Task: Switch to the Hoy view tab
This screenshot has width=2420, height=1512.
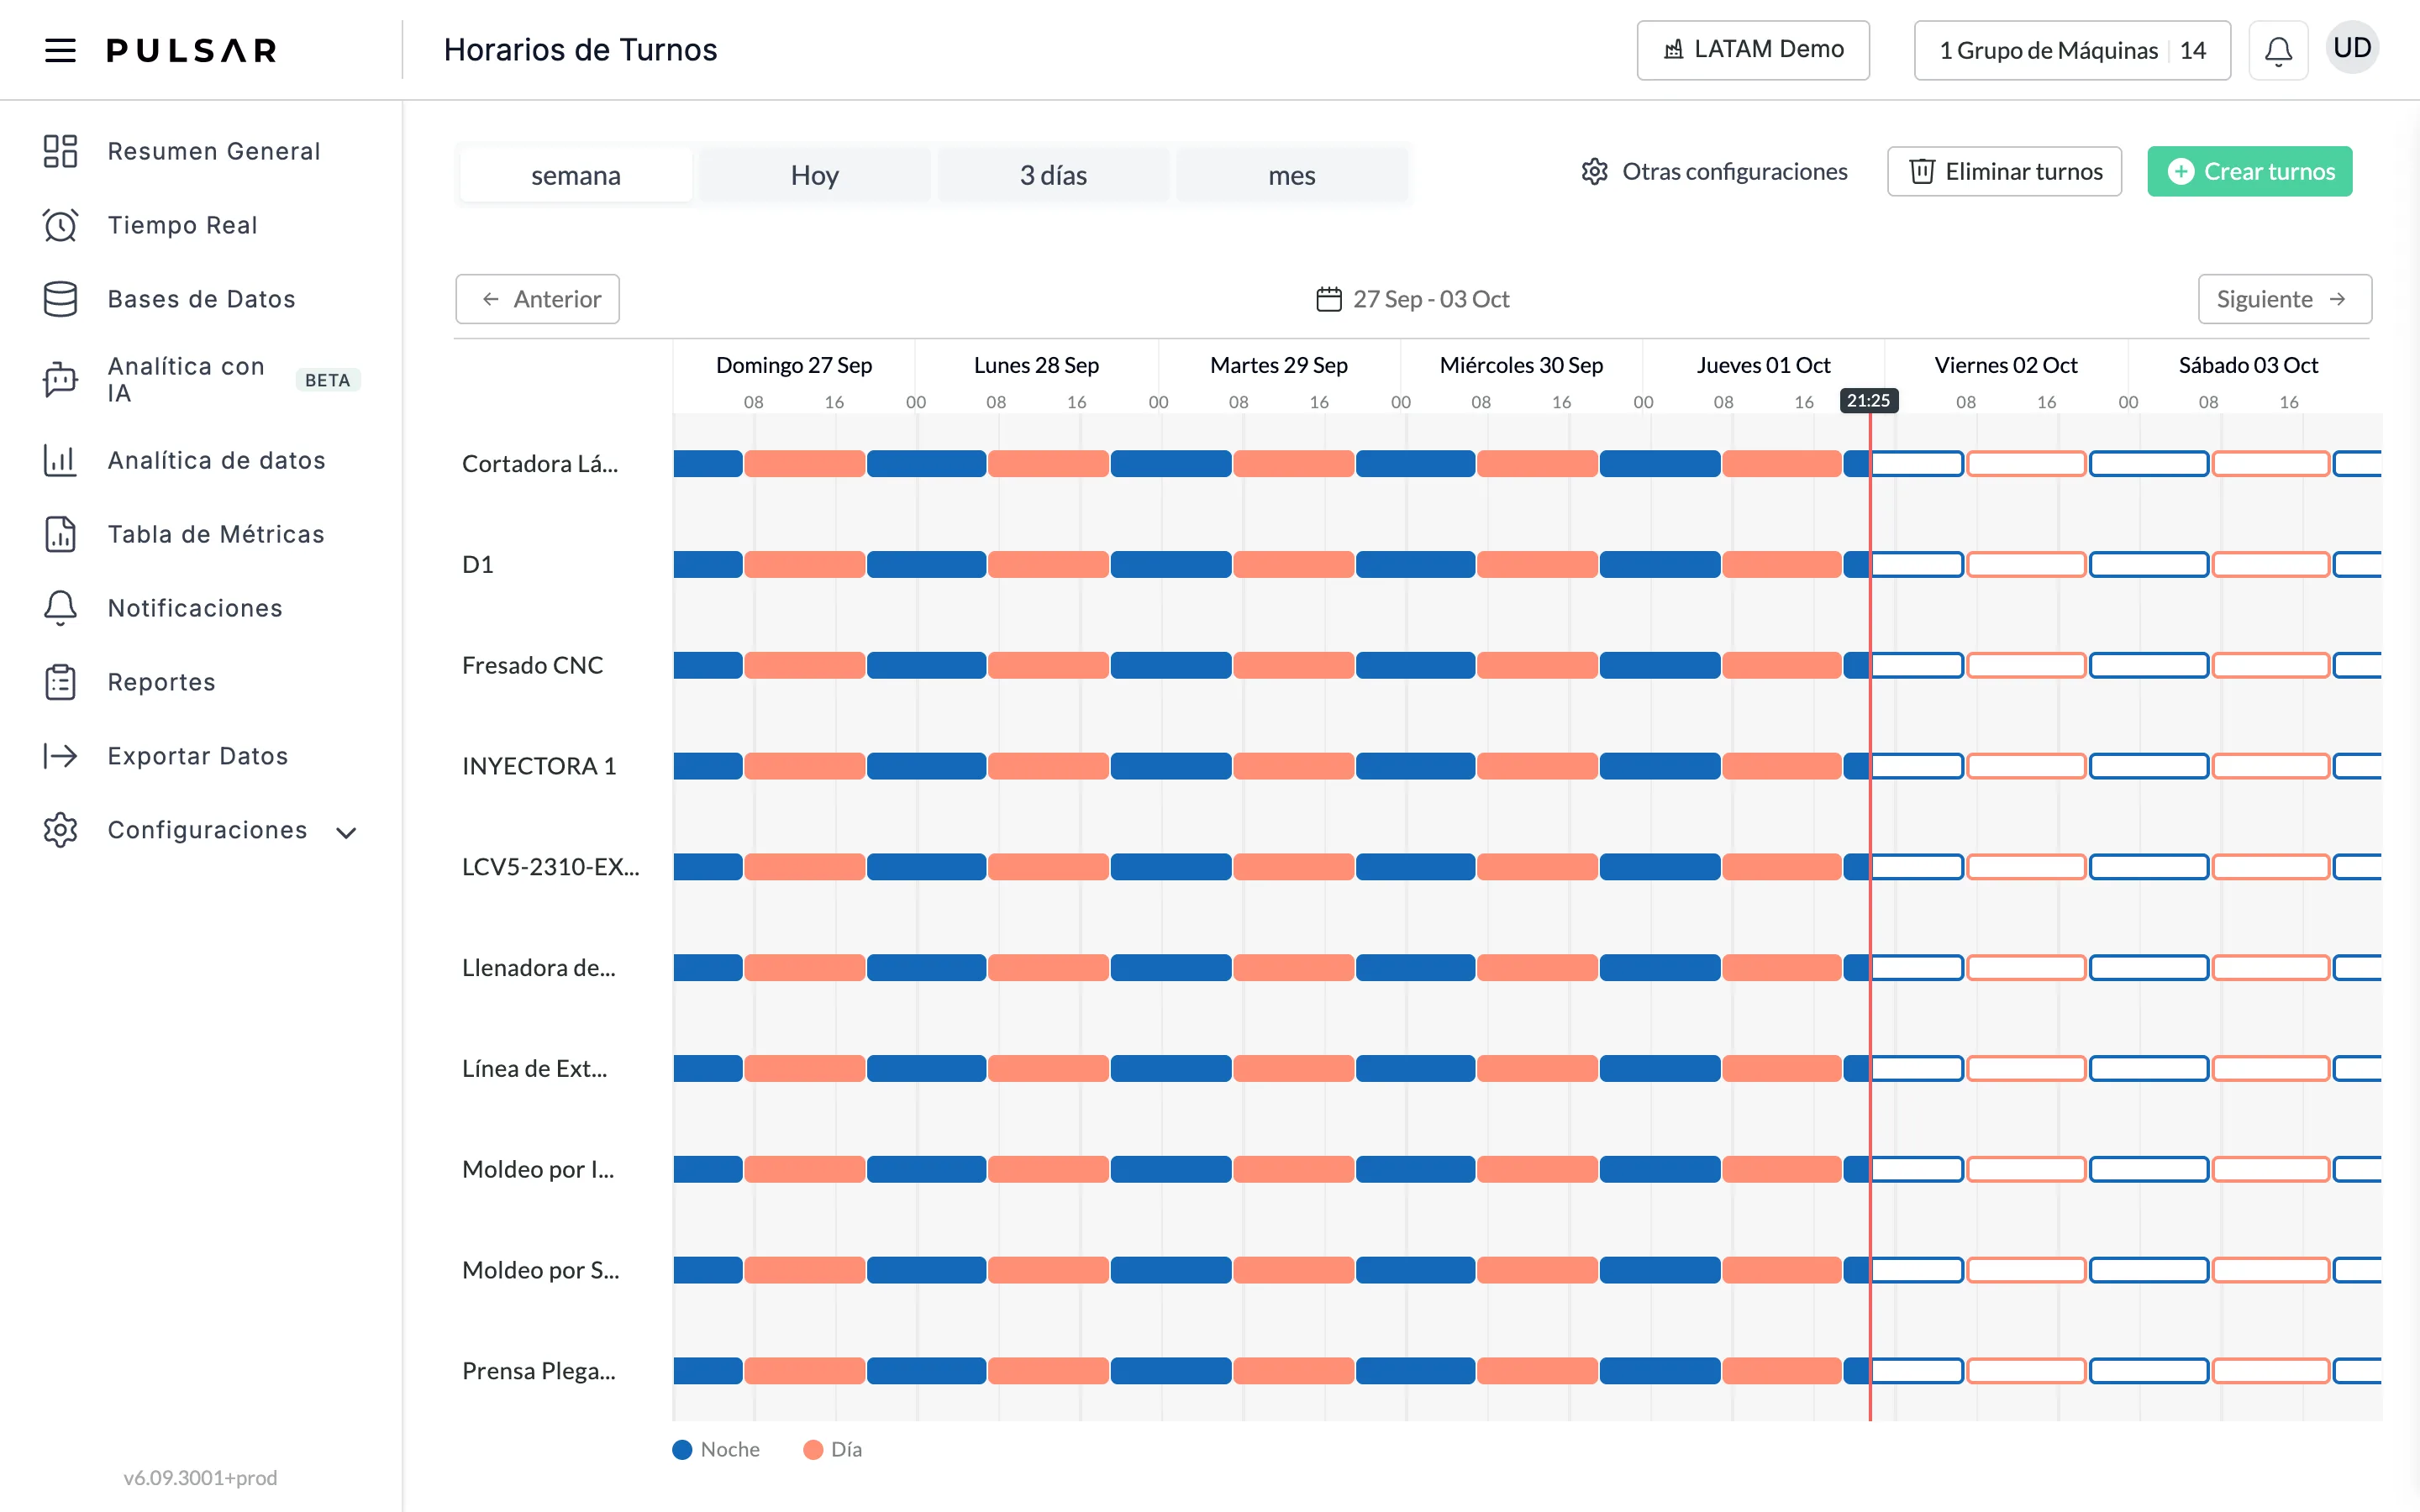Action: (x=814, y=175)
